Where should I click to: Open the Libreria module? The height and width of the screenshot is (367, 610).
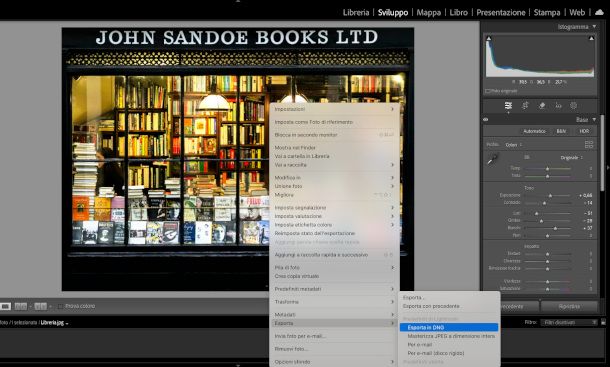tap(356, 12)
